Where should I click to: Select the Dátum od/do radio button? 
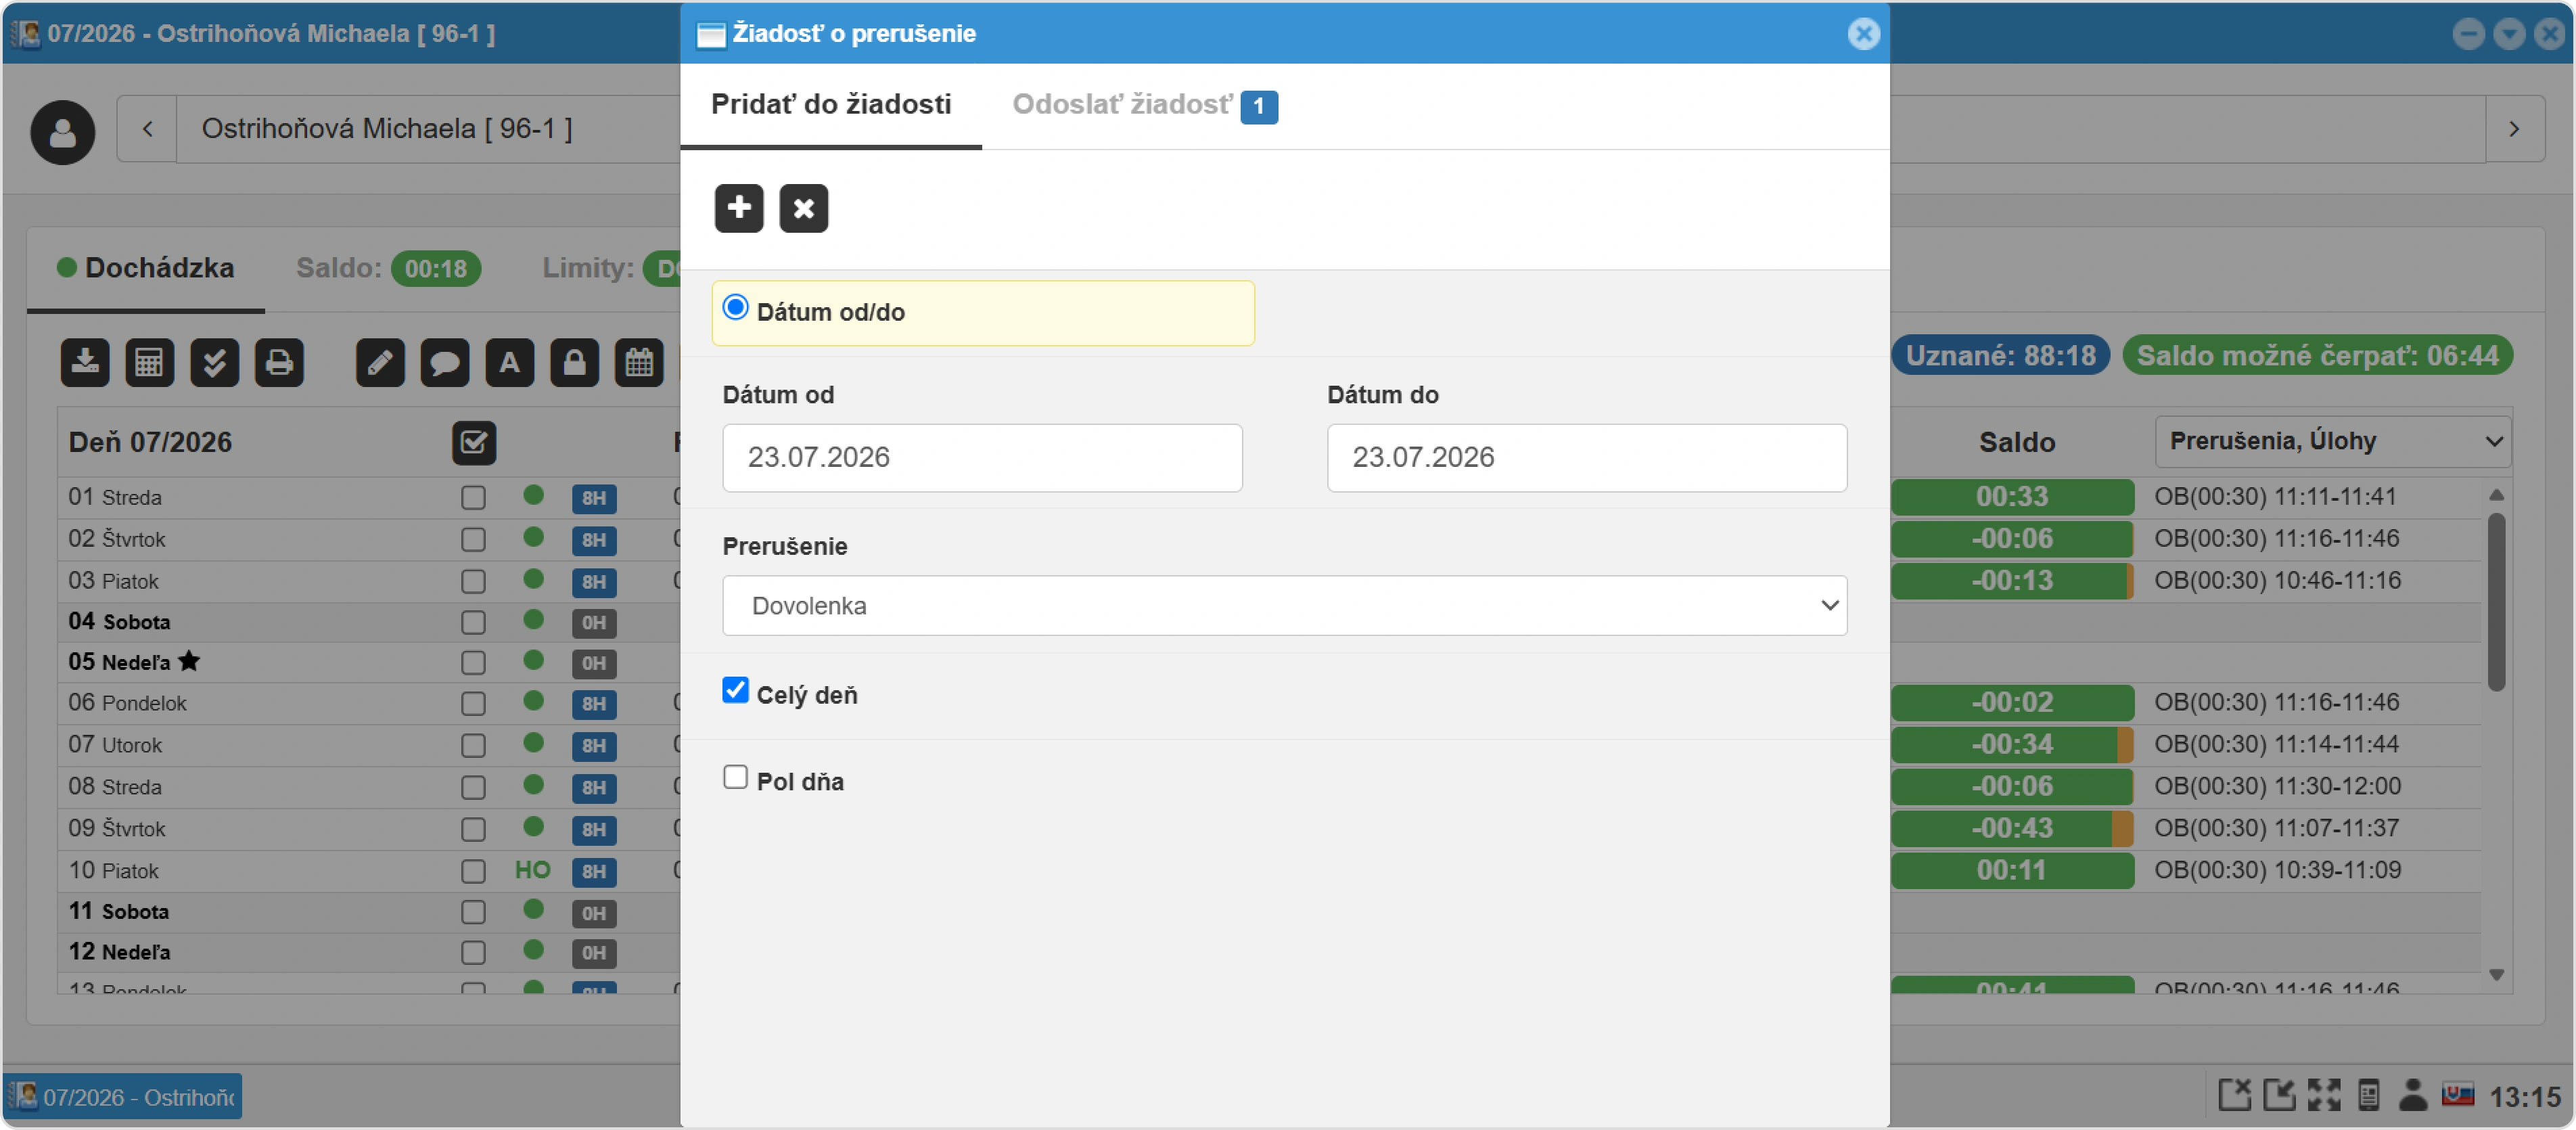click(x=735, y=308)
